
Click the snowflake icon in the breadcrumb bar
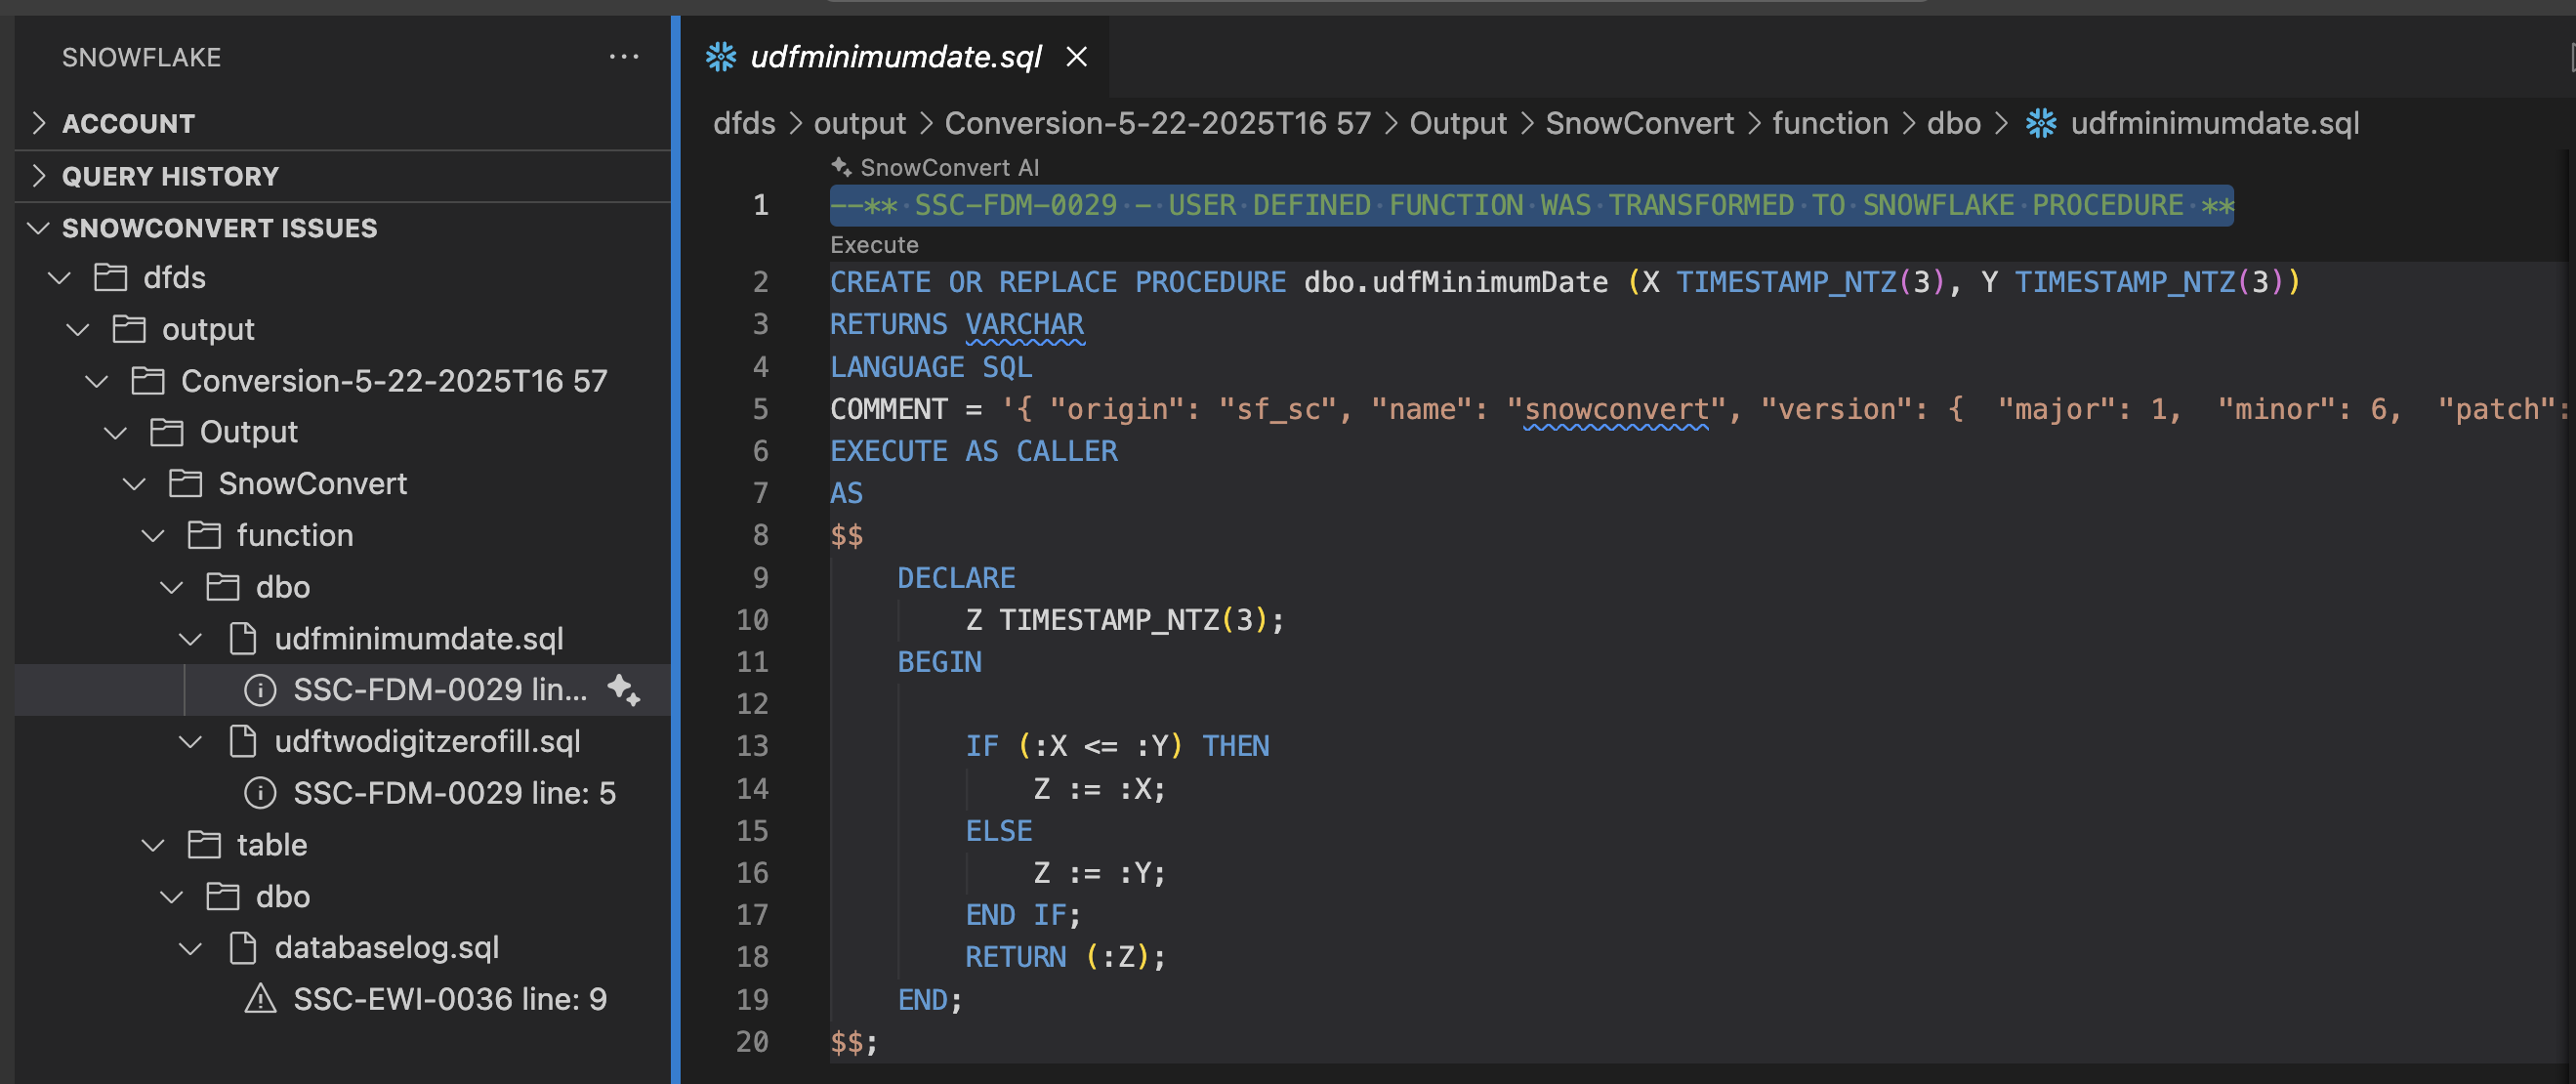tap(2040, 123)
